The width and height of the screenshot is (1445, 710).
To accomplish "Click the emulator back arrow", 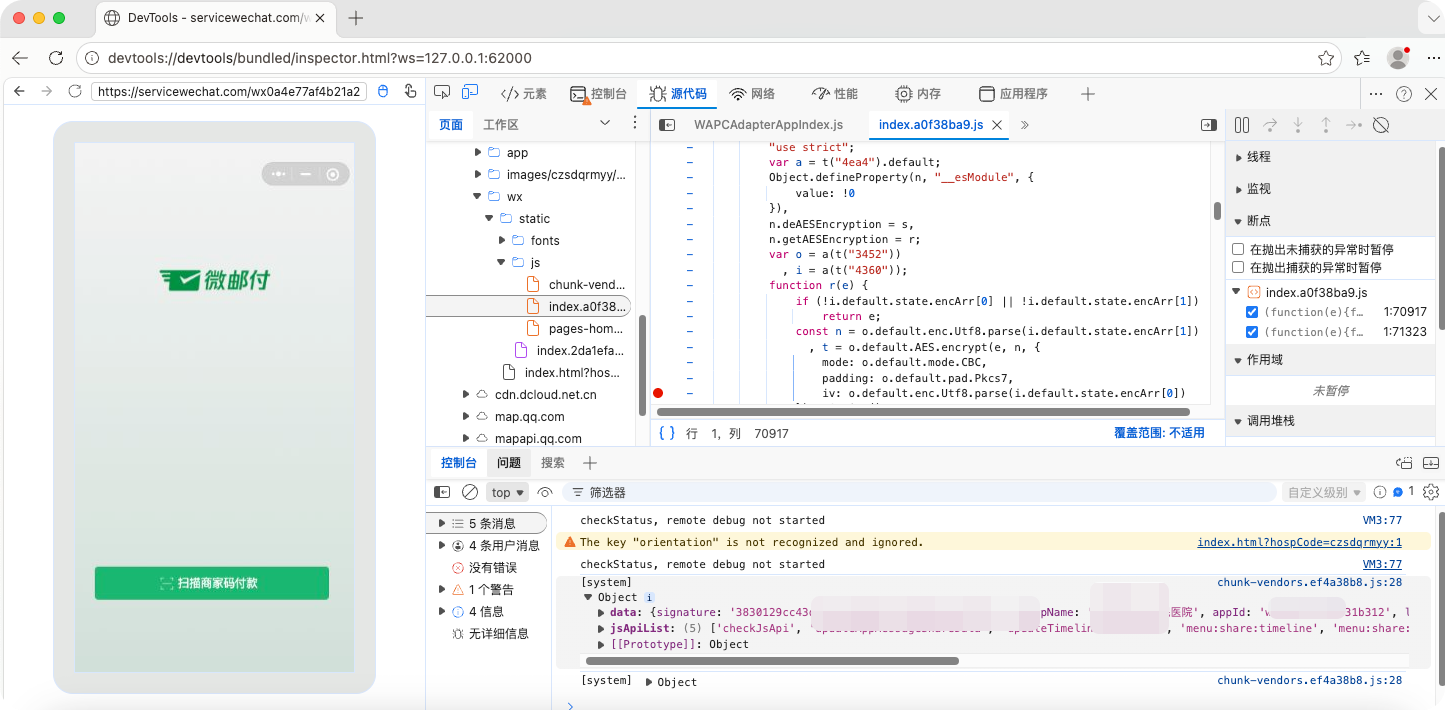I will tap(18, 91).
